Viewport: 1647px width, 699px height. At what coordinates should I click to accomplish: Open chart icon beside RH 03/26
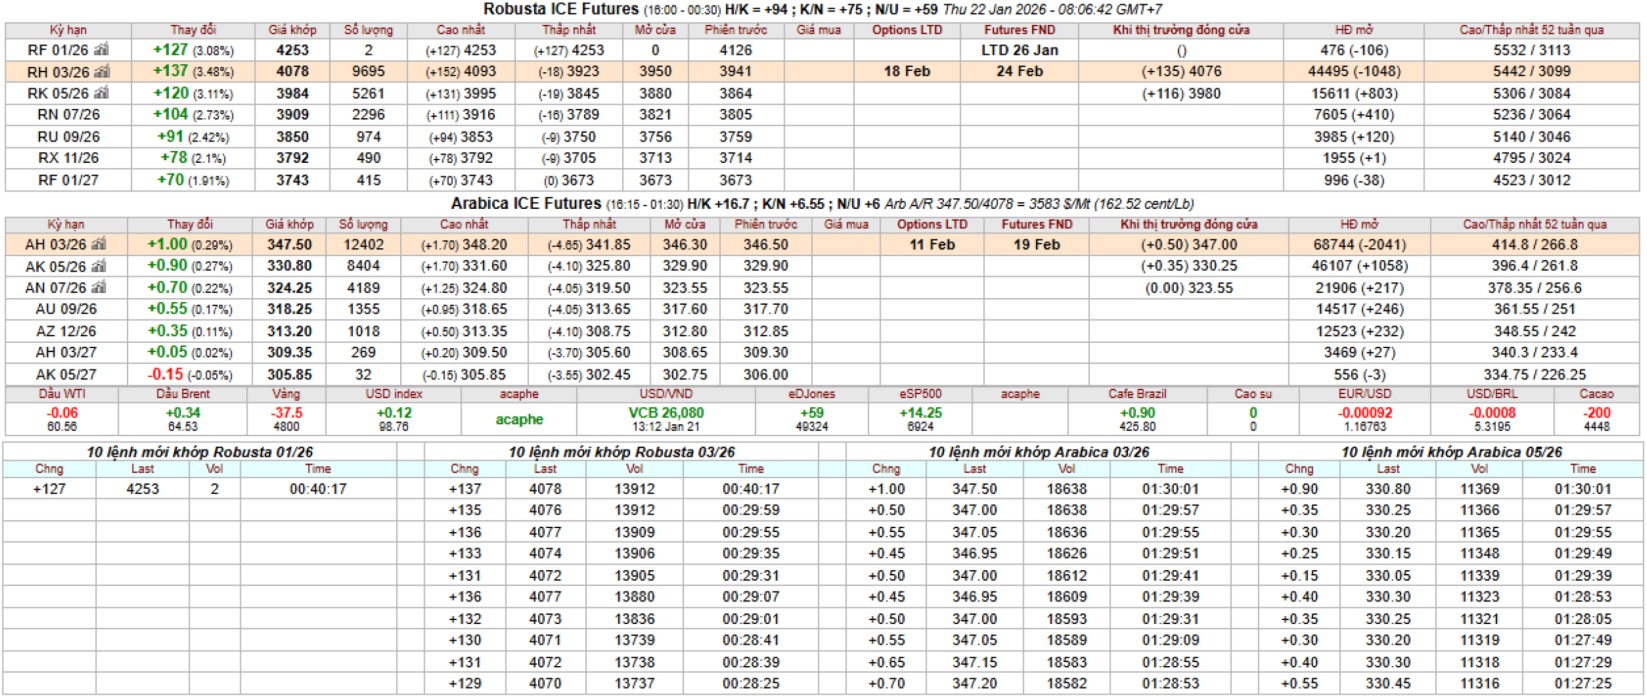(103, 71)
